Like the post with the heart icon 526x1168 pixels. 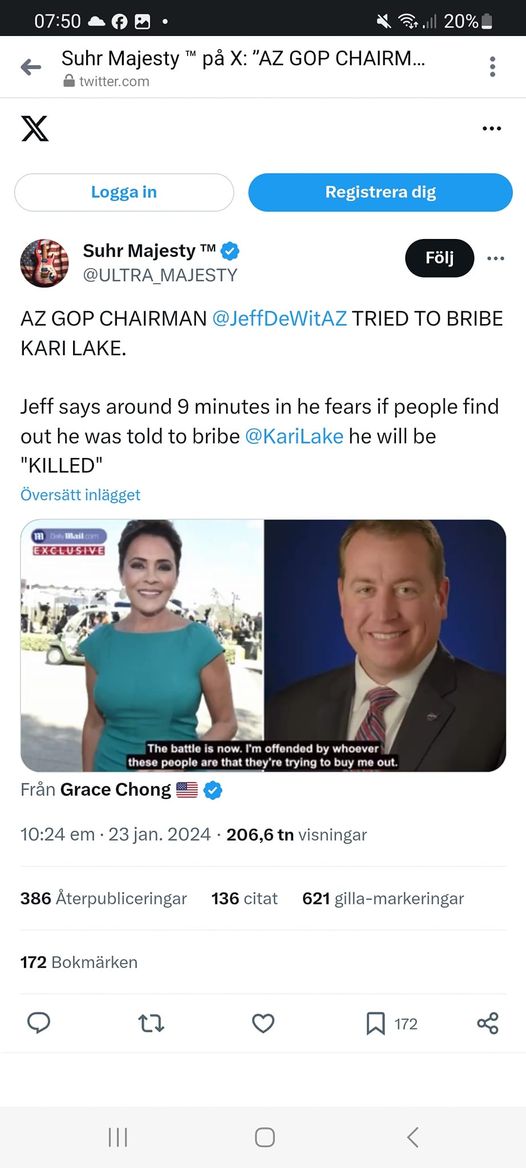[x=263, y=1024]
